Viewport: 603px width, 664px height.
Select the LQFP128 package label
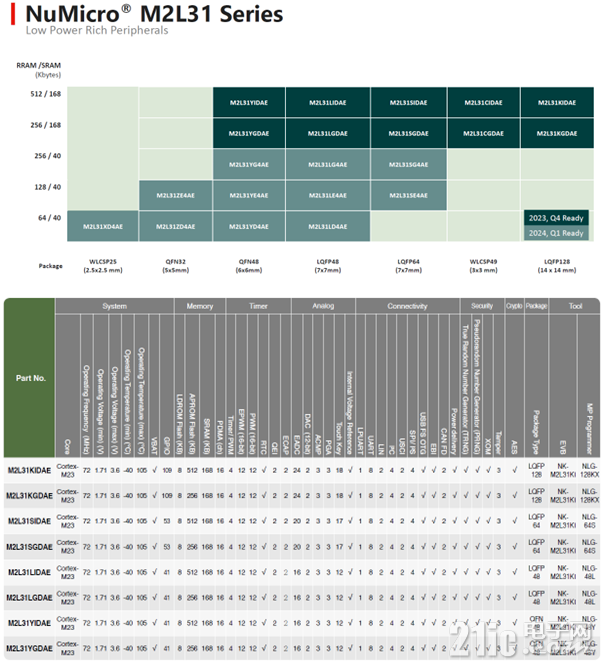click(557, 266)
